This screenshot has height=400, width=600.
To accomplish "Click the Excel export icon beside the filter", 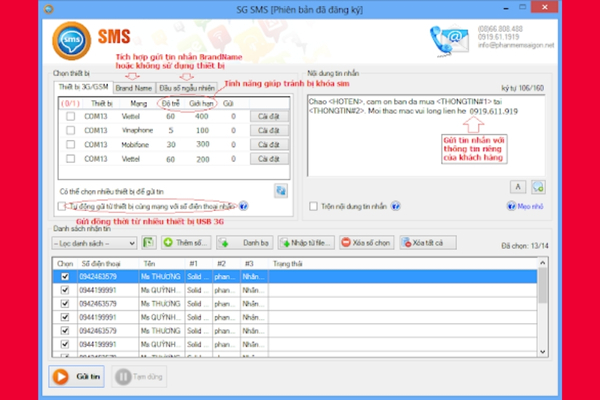I will point(146,242).
